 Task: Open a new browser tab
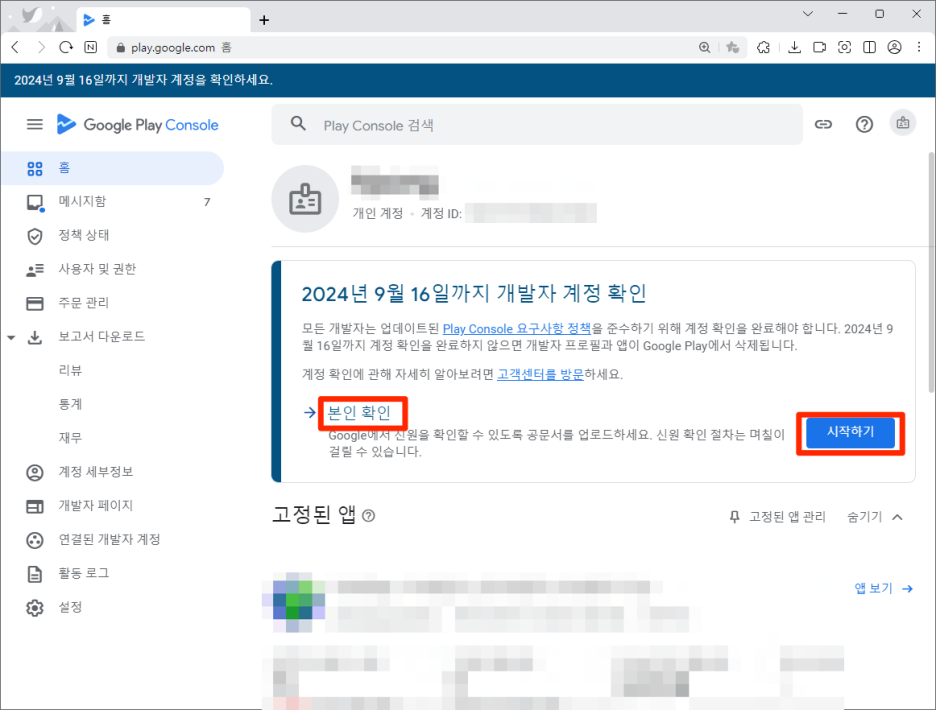[264, 20]
